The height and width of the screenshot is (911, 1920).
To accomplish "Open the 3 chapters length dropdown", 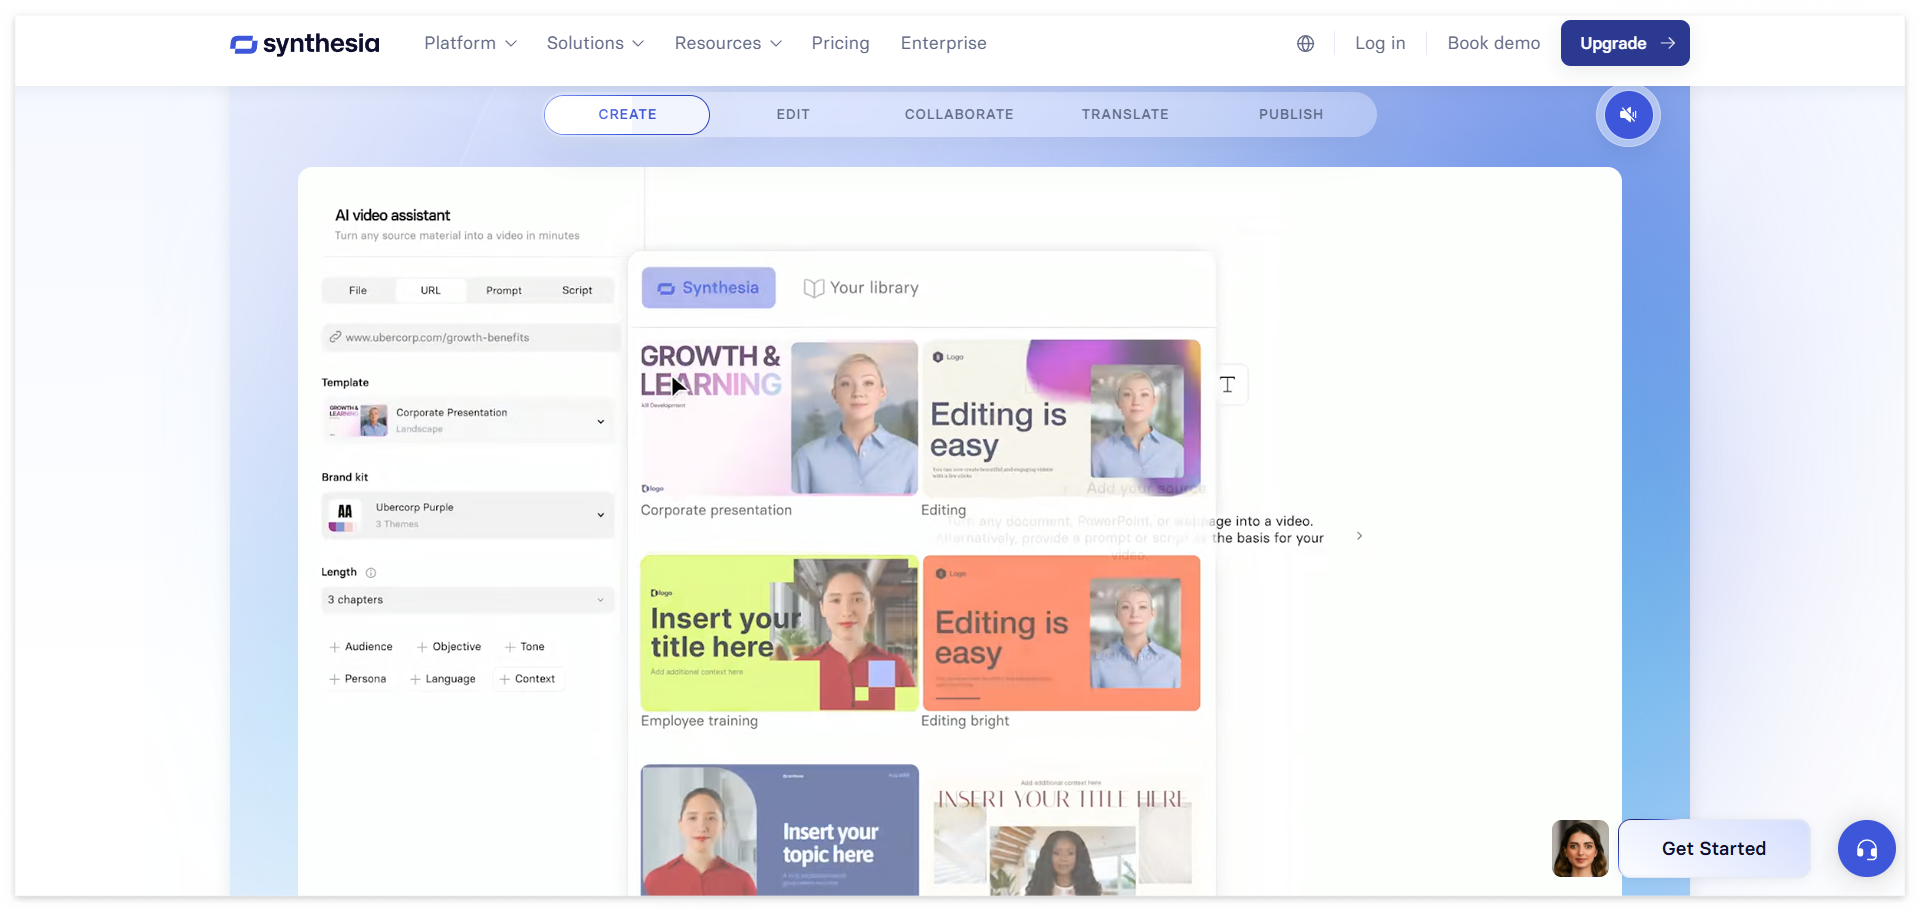I will pos(468,600).
